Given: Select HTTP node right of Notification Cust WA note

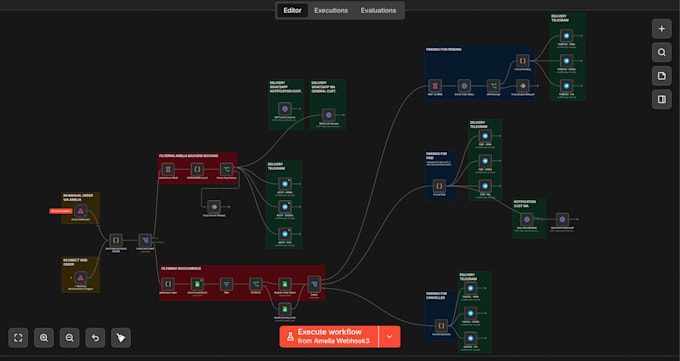Looking at the screenshot, I should click(x=562, y=220).
